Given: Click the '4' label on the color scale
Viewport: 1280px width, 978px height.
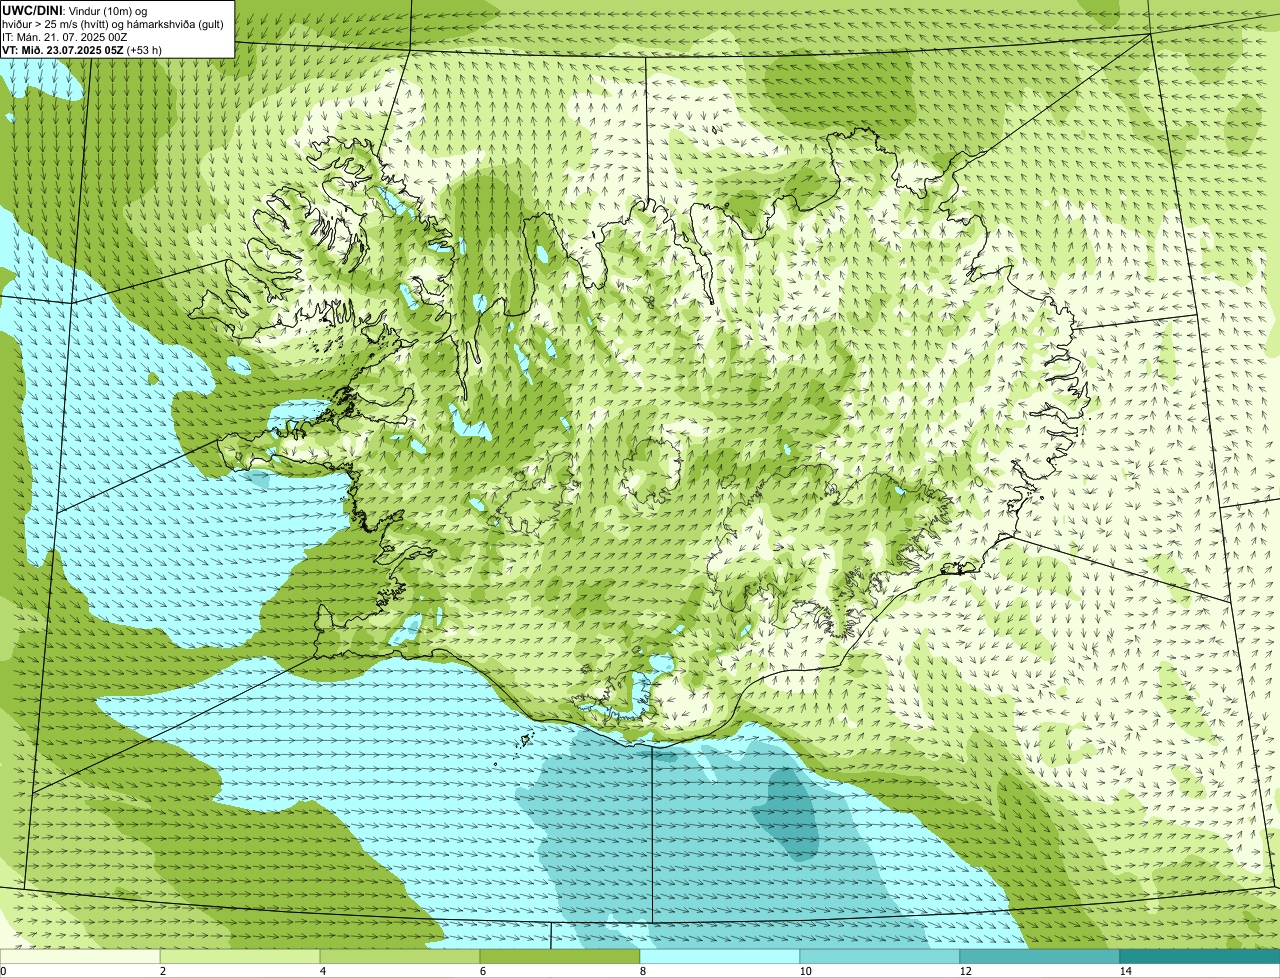Looking at the screenshot, I should click(x=322, y=971).
